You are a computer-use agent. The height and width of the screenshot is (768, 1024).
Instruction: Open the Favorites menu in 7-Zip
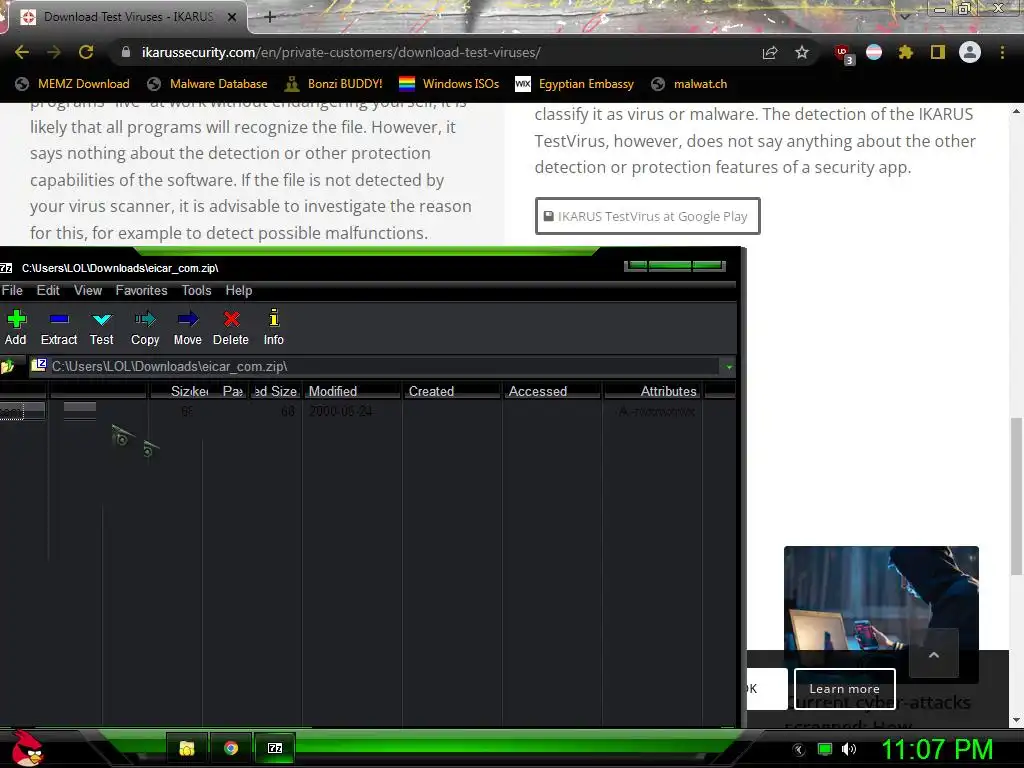pos(141,291)
